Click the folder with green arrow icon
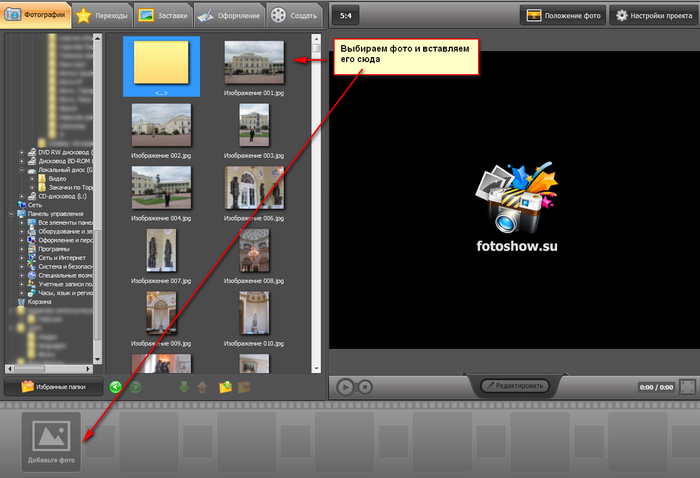The height and width of the screenshot is (478, 700). (x=225, y=387)
